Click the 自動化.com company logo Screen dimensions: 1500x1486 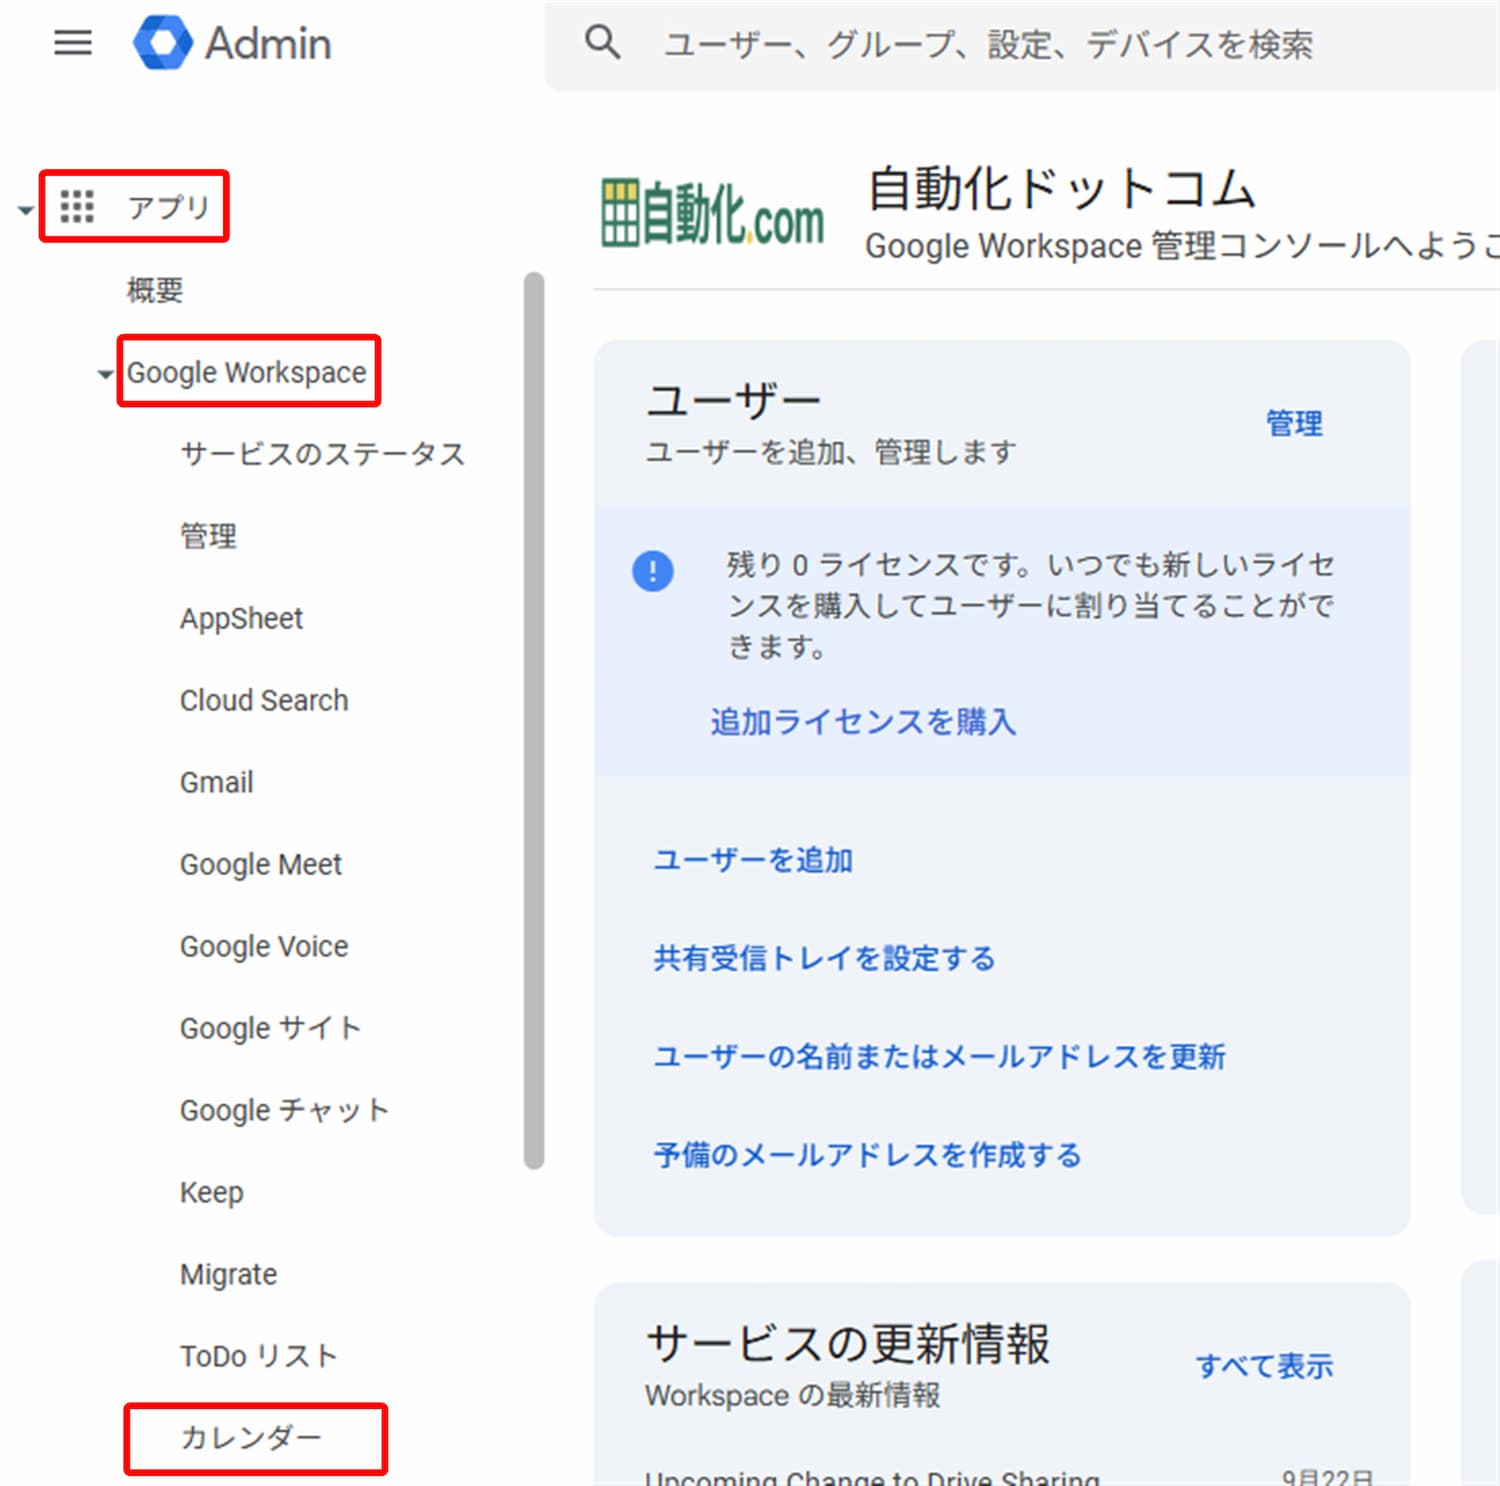point(712,213)
